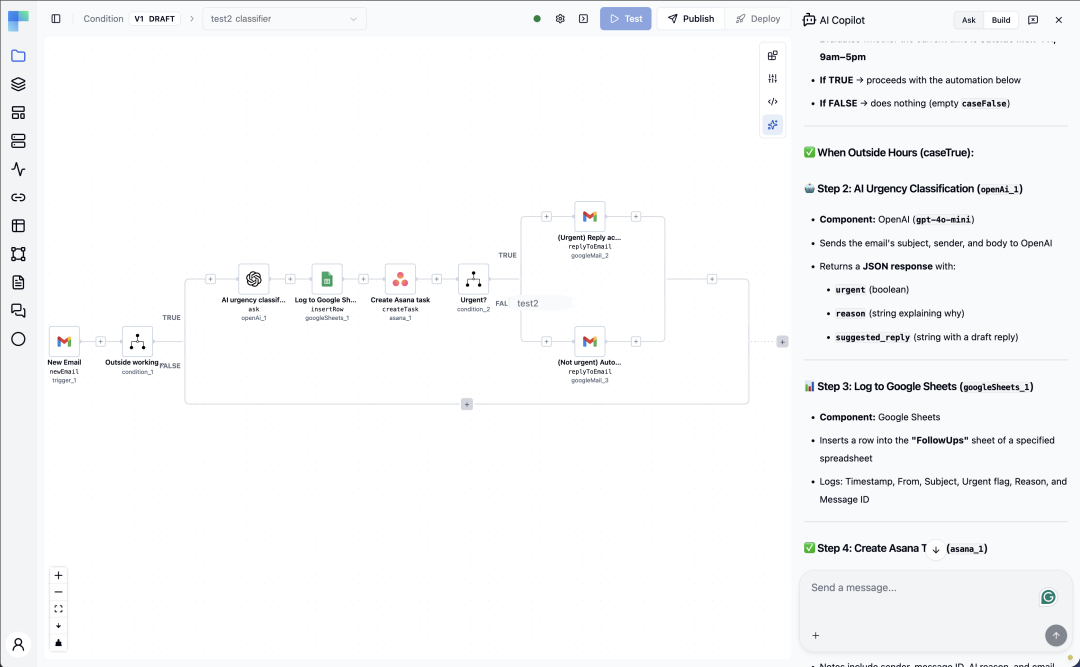
Task: Open the code view icon on canvas
Action: coord(773,101)
